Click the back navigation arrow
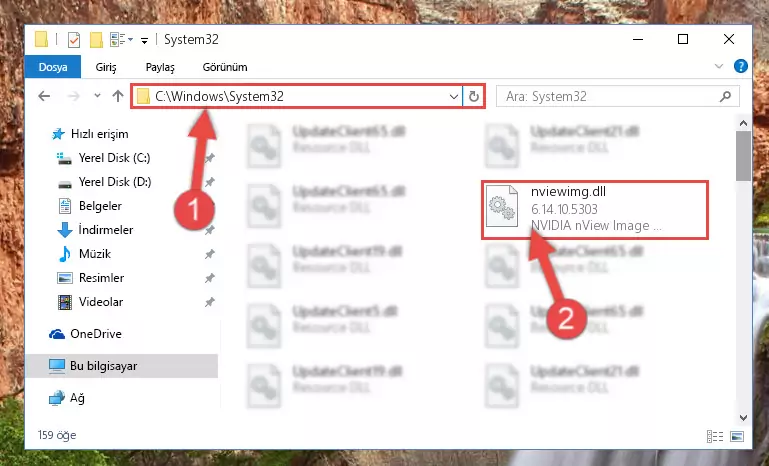 44,96
